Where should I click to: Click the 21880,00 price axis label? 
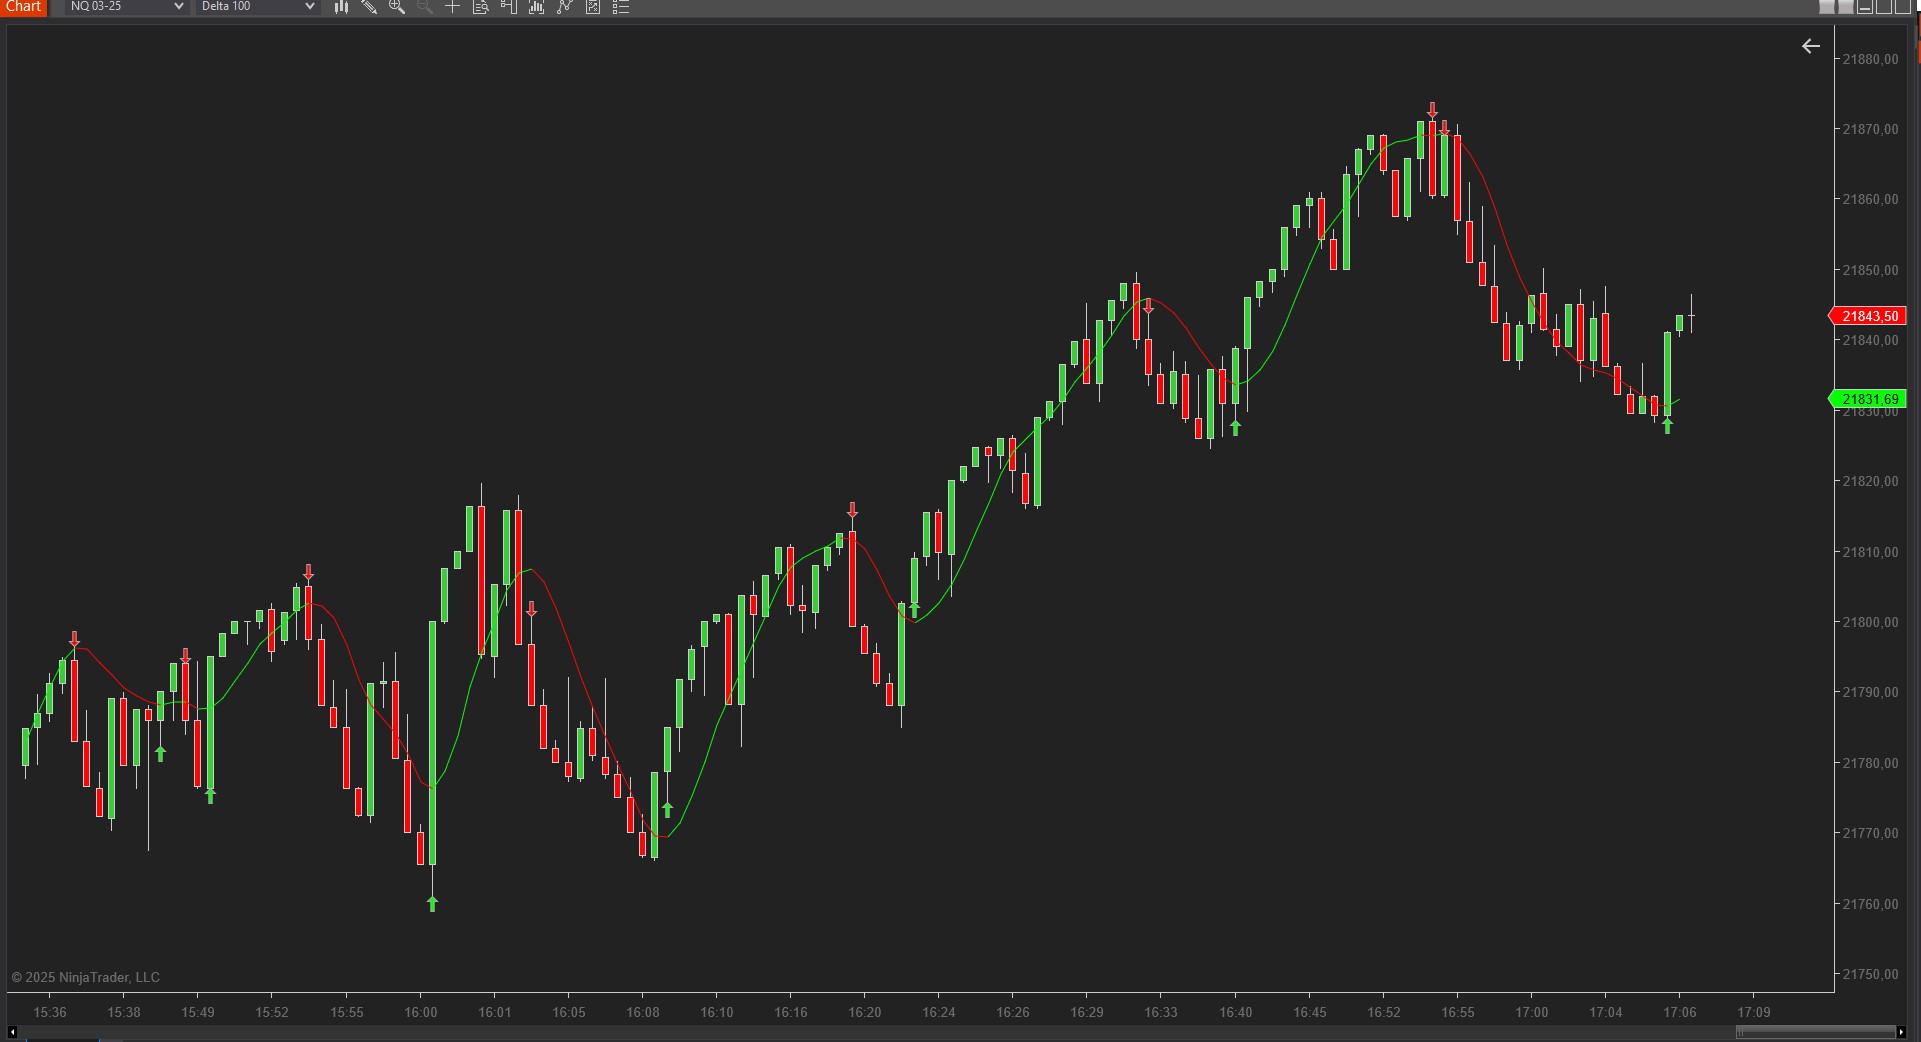tap(1870, 59)
